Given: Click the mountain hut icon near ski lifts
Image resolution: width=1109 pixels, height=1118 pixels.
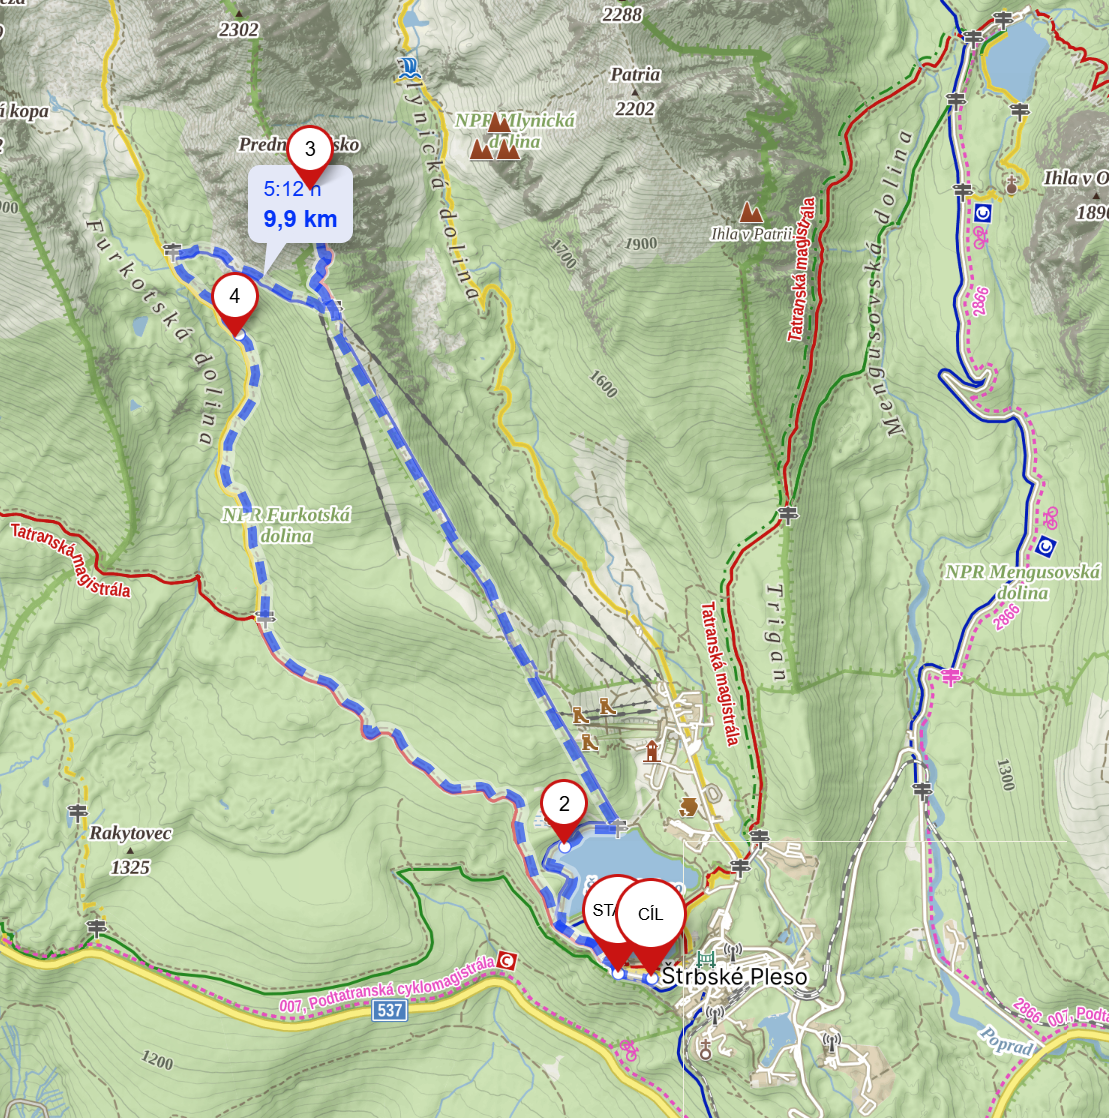Looking at the screenshot, I should pyautogui.click(x=651, y=752).
